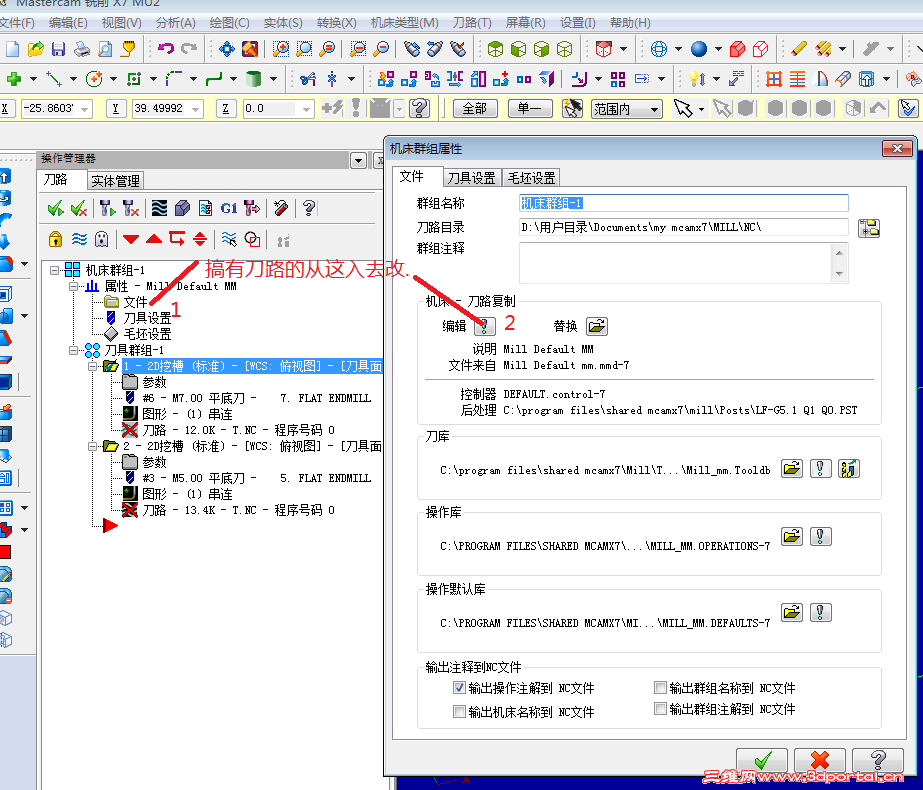Click the 群组注释 comment text area
The width and height of the screenshot is (923, 790).
tap(675, 263)
